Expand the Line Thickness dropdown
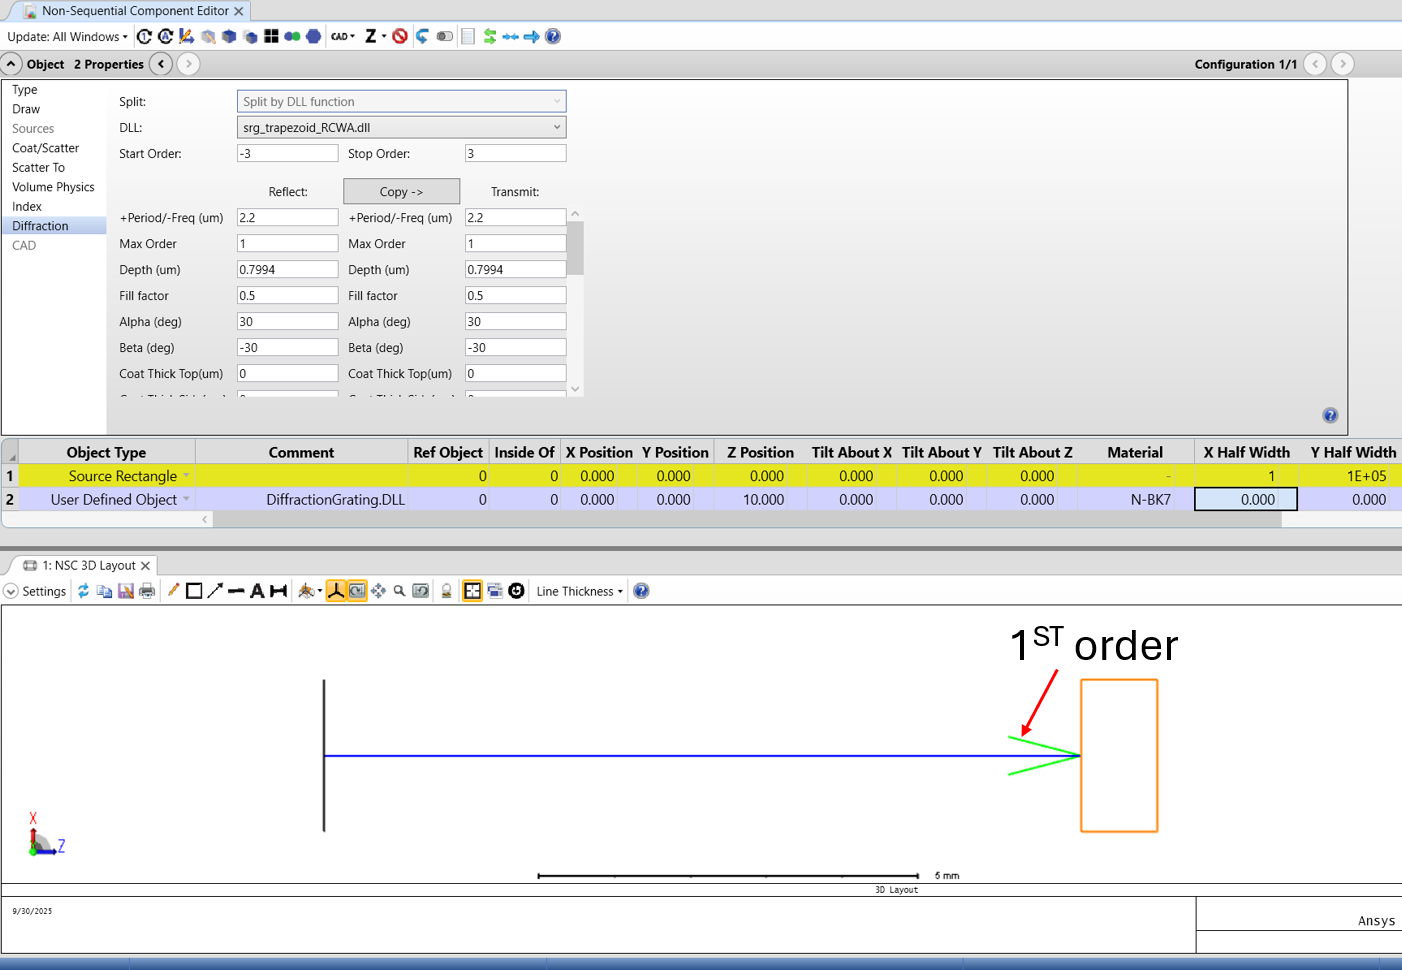 pos(579,591)
